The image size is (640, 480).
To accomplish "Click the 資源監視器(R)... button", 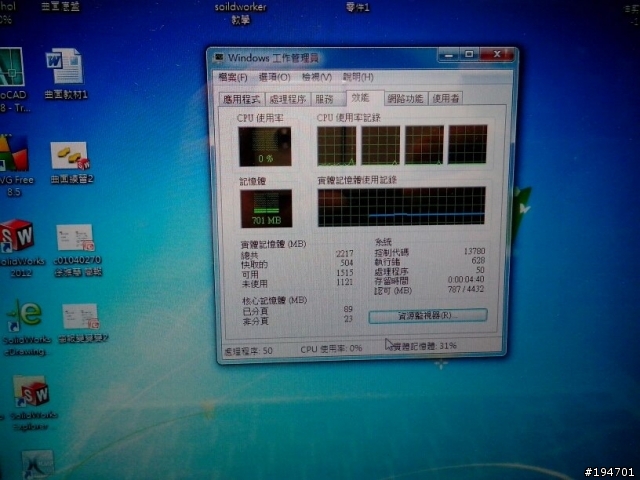I will coord(428,316).
